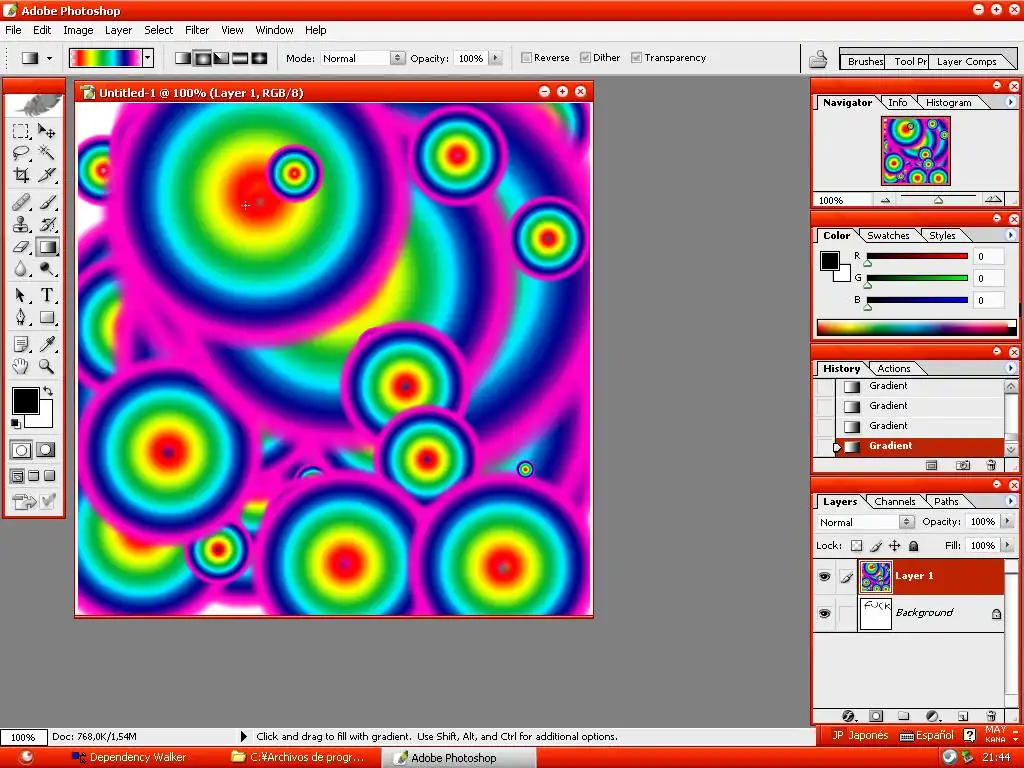Open the Image menu
Viewport: 1024px width, 768px height.
(78, 30)
